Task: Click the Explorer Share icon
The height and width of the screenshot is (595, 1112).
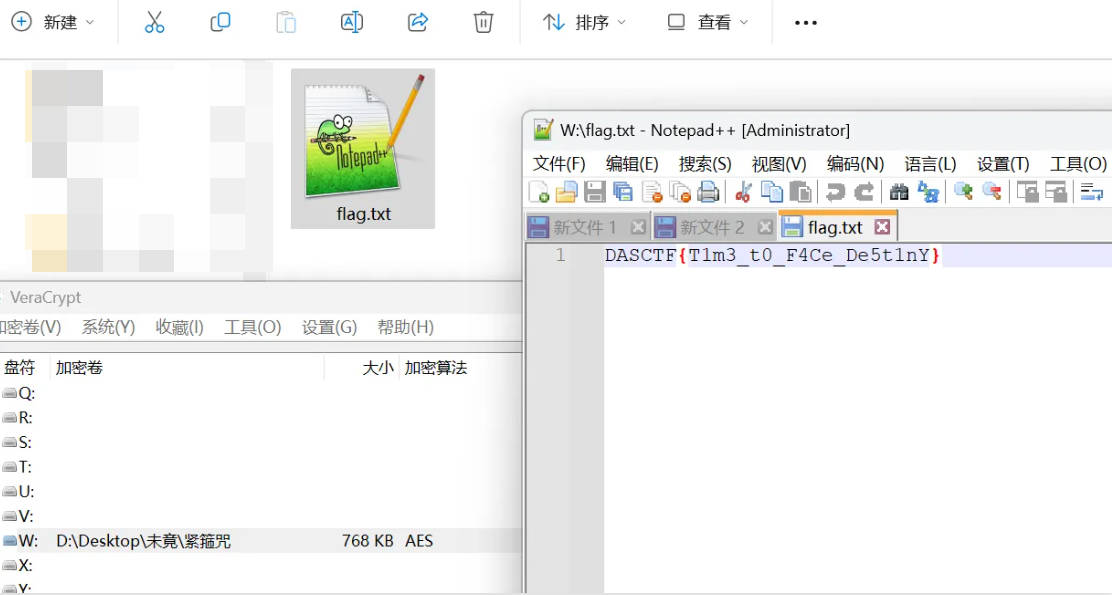Action: pyautogui.click(x=418, y=22)
